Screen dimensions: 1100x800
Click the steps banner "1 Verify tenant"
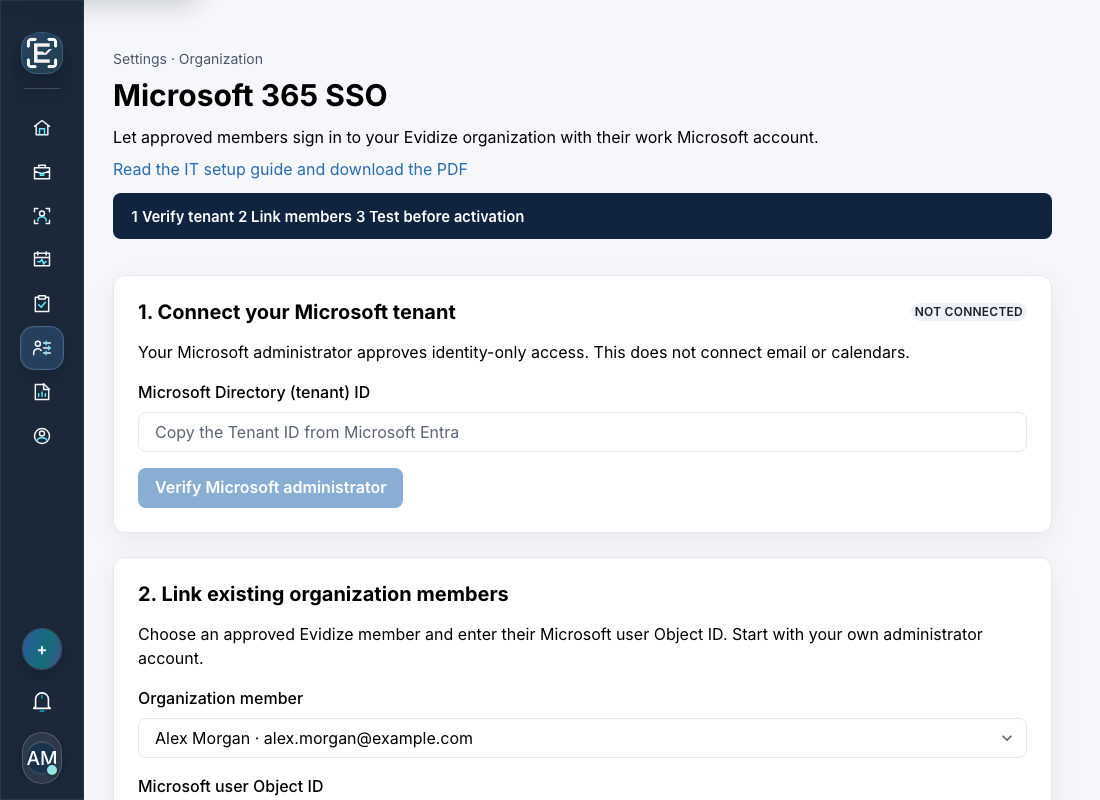pos(182,217)
